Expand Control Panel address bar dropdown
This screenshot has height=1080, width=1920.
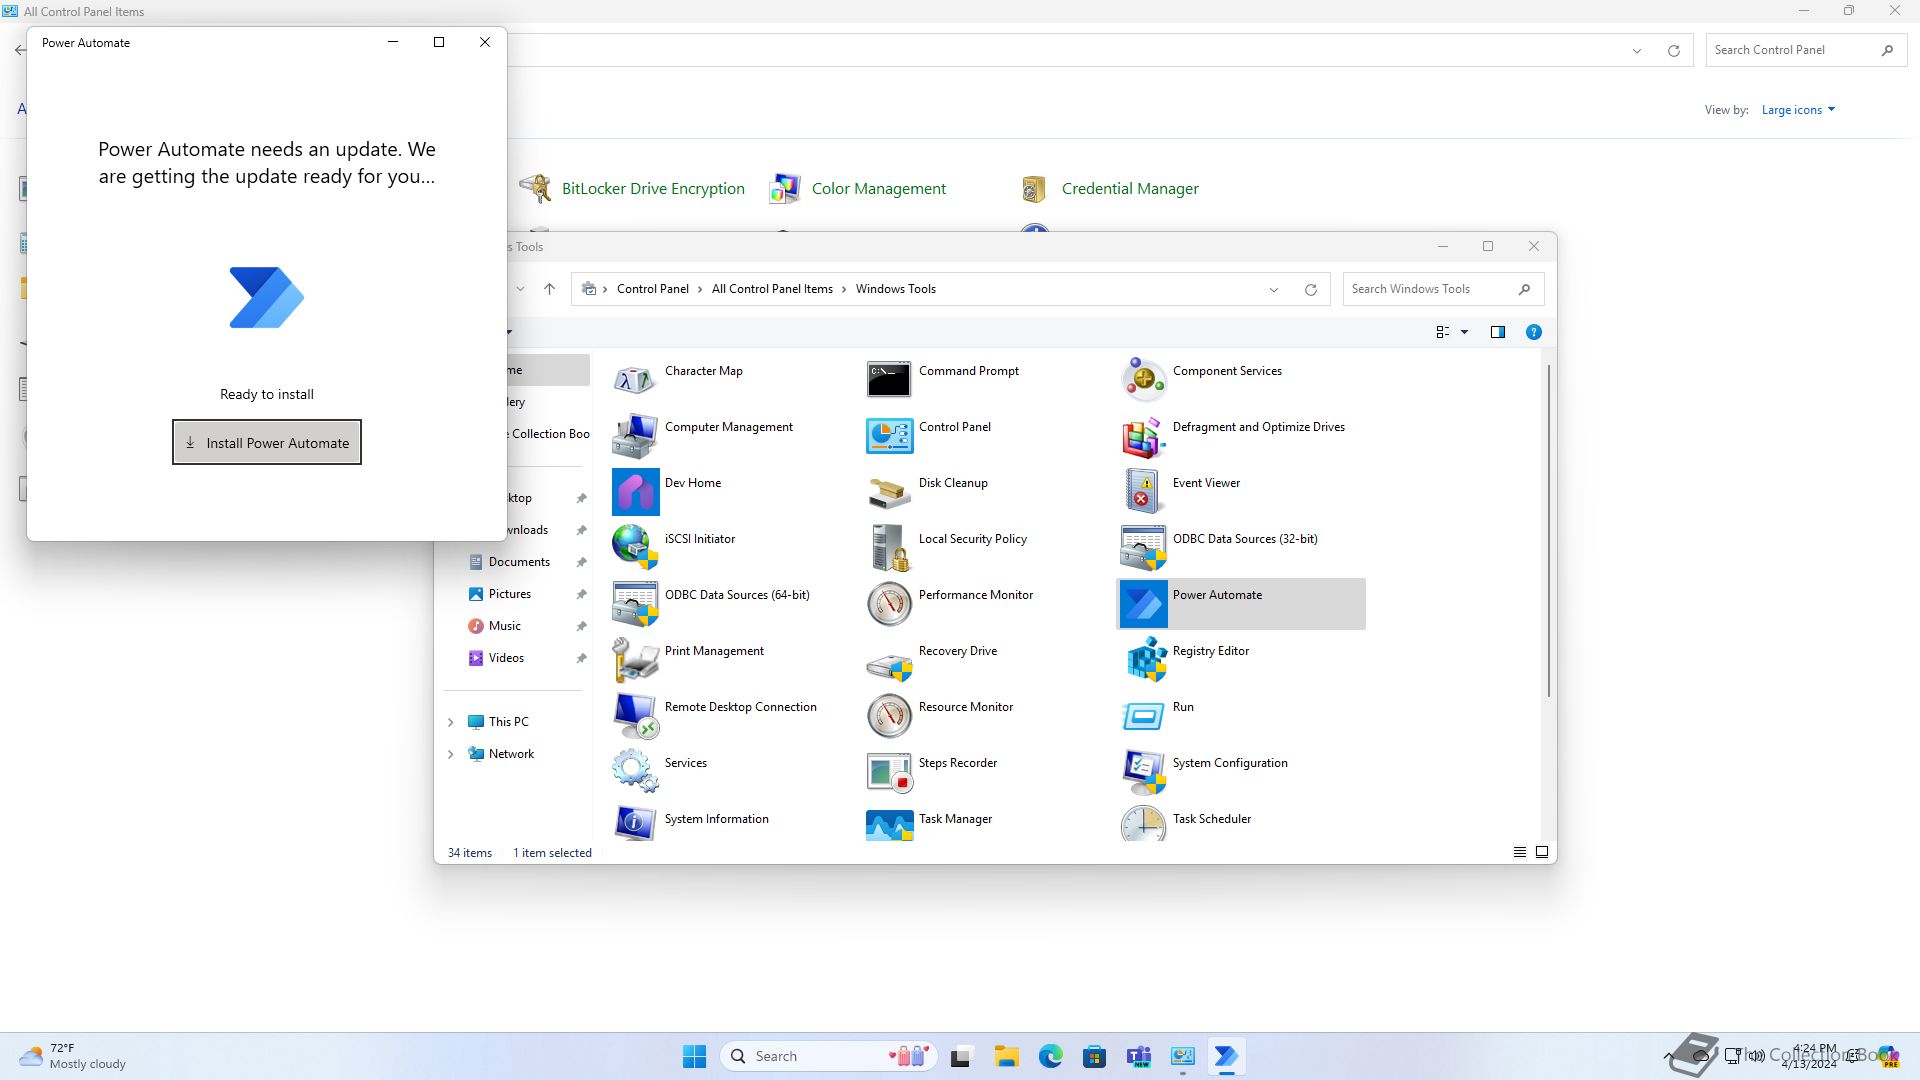[1637, 51]
